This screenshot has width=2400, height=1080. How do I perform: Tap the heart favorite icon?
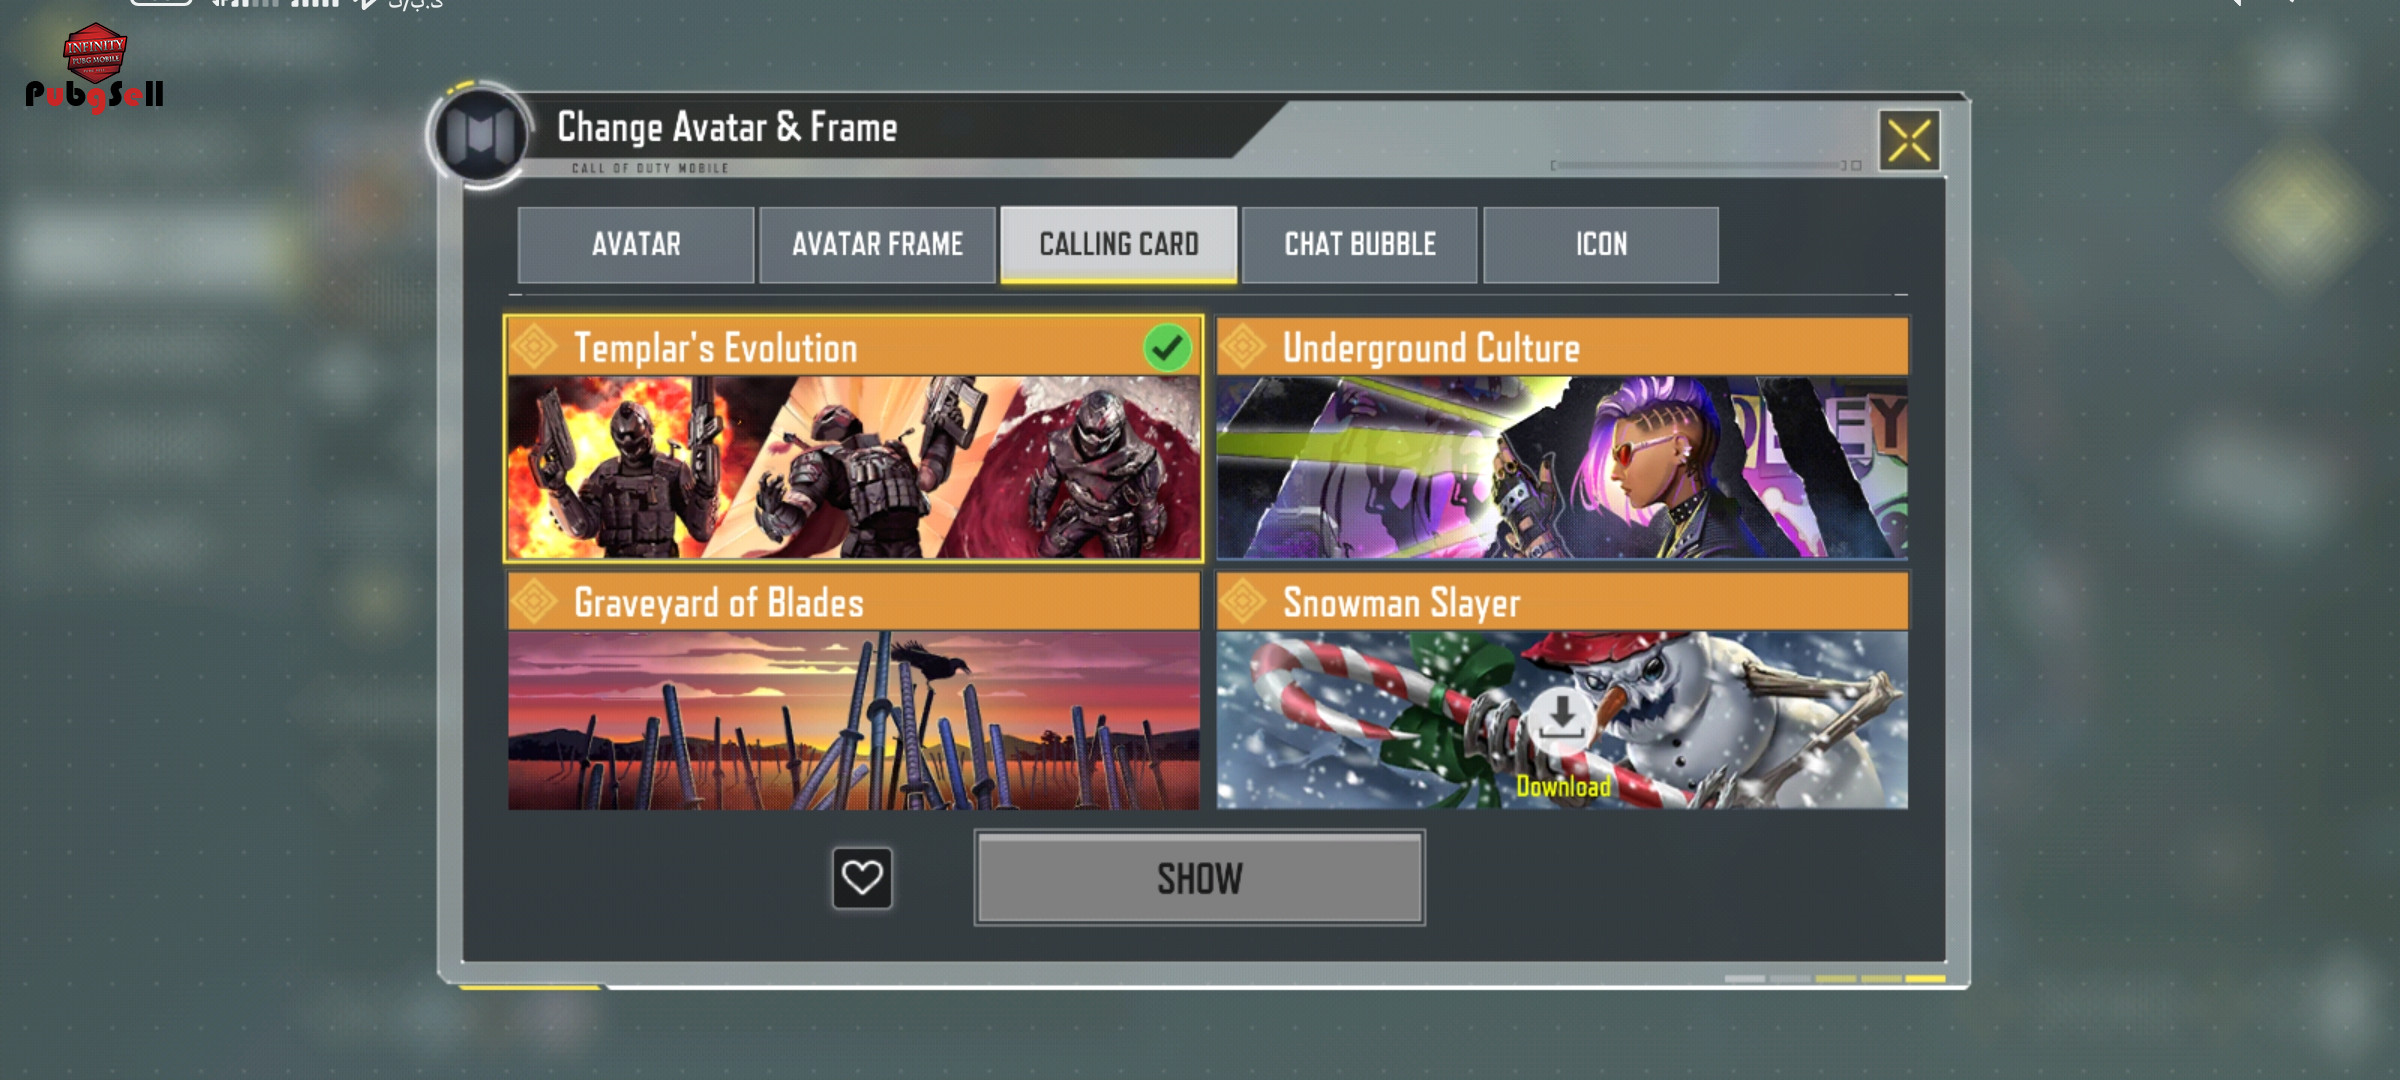pos(862,878)
